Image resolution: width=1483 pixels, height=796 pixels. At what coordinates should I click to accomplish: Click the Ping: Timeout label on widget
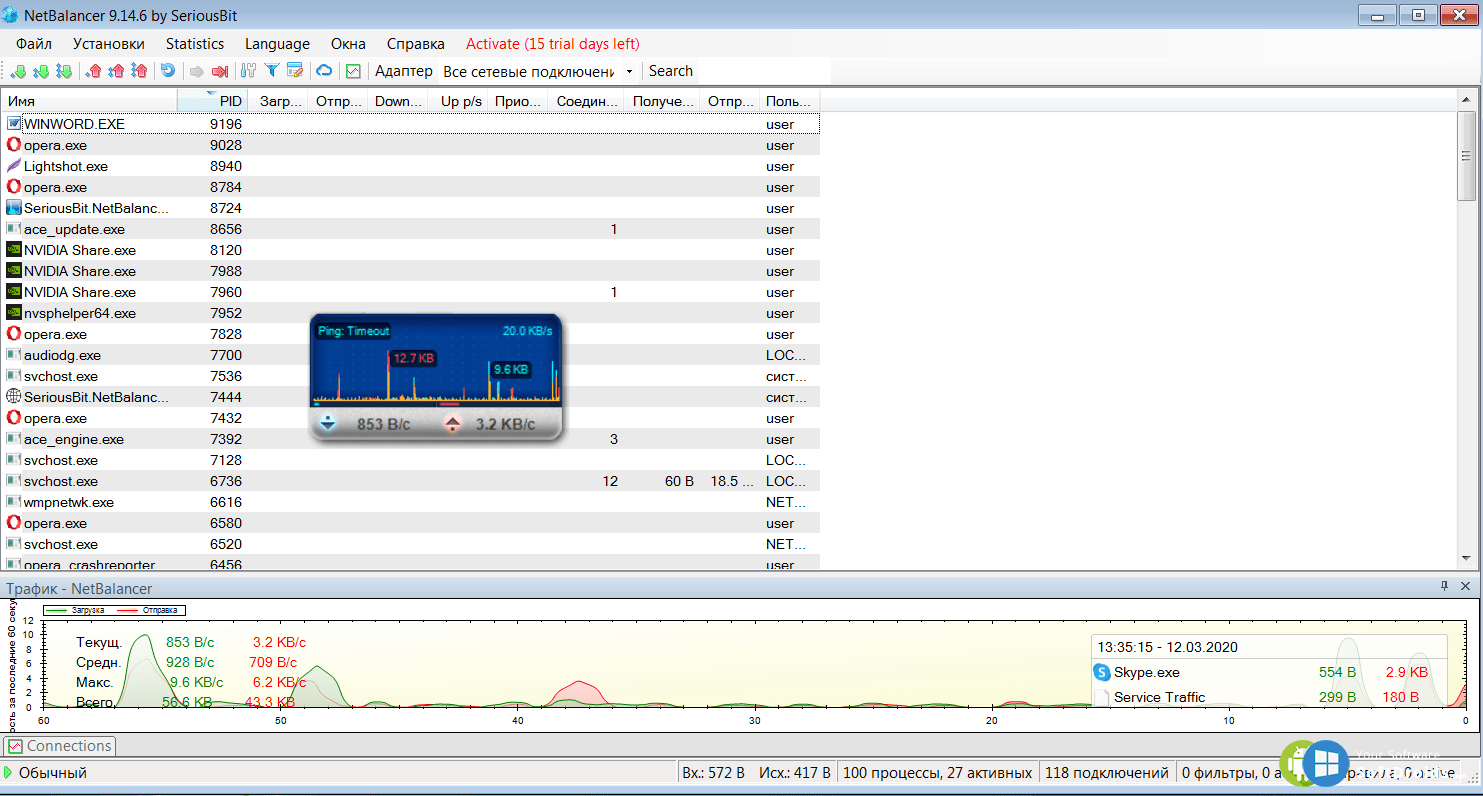point(353,331)
